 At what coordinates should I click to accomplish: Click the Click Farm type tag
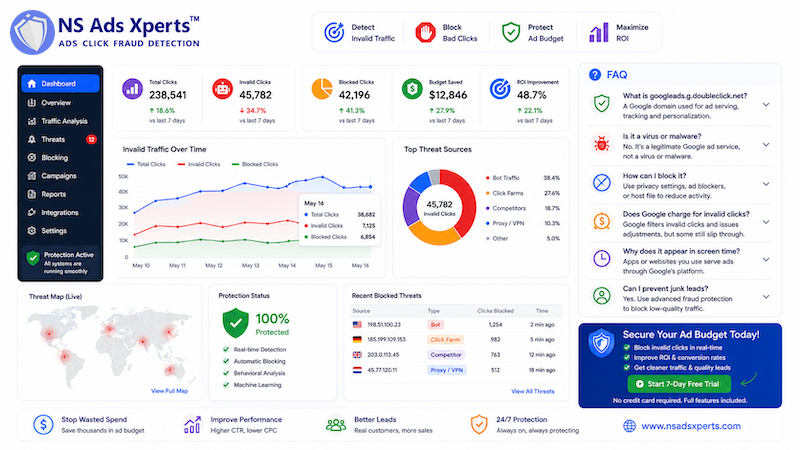[x=445, y=339]
